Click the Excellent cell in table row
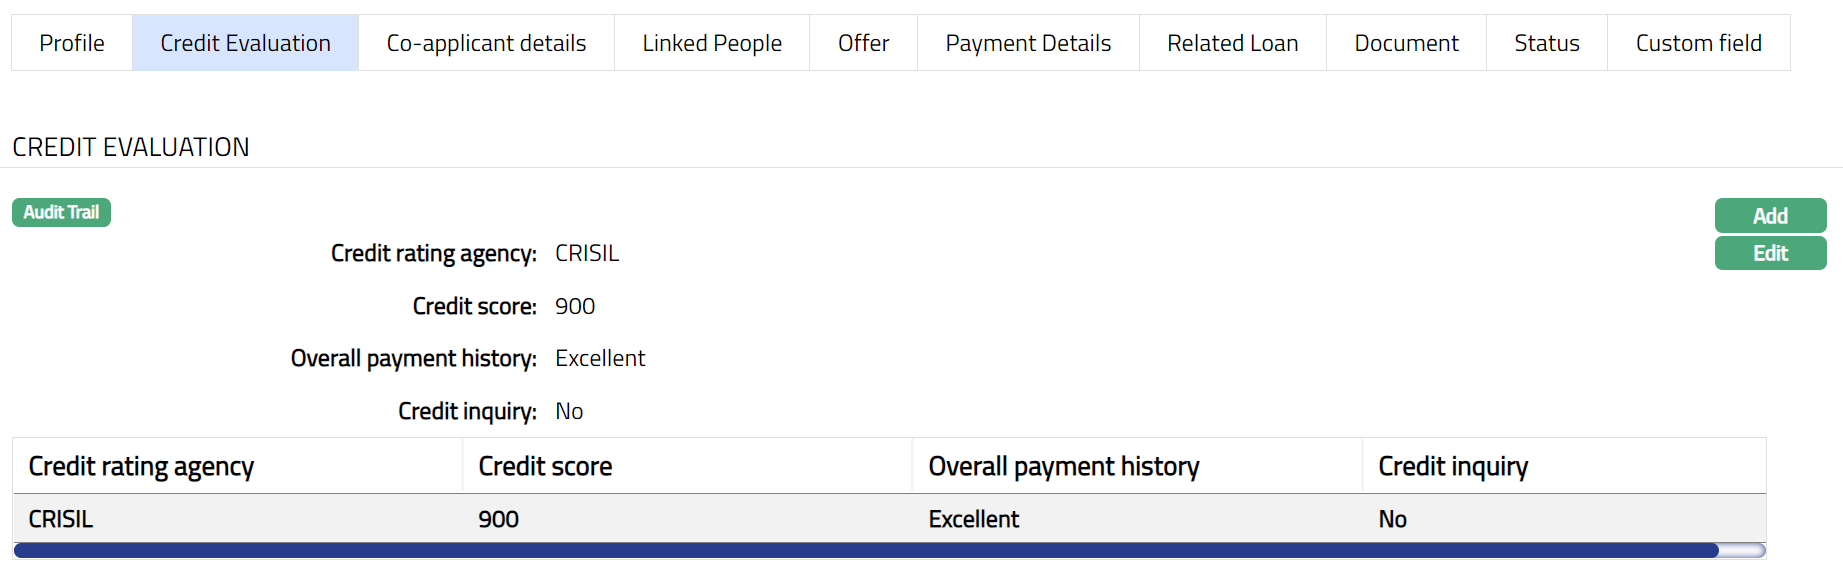This screenshot has height=573, width=1843. pyautogui.click(x=973, y=519)
